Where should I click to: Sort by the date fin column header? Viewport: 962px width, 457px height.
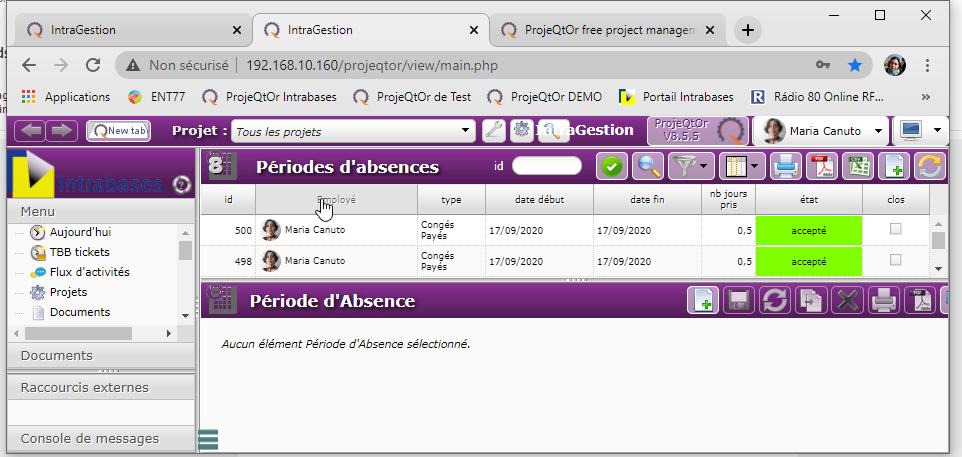[647, 199]
